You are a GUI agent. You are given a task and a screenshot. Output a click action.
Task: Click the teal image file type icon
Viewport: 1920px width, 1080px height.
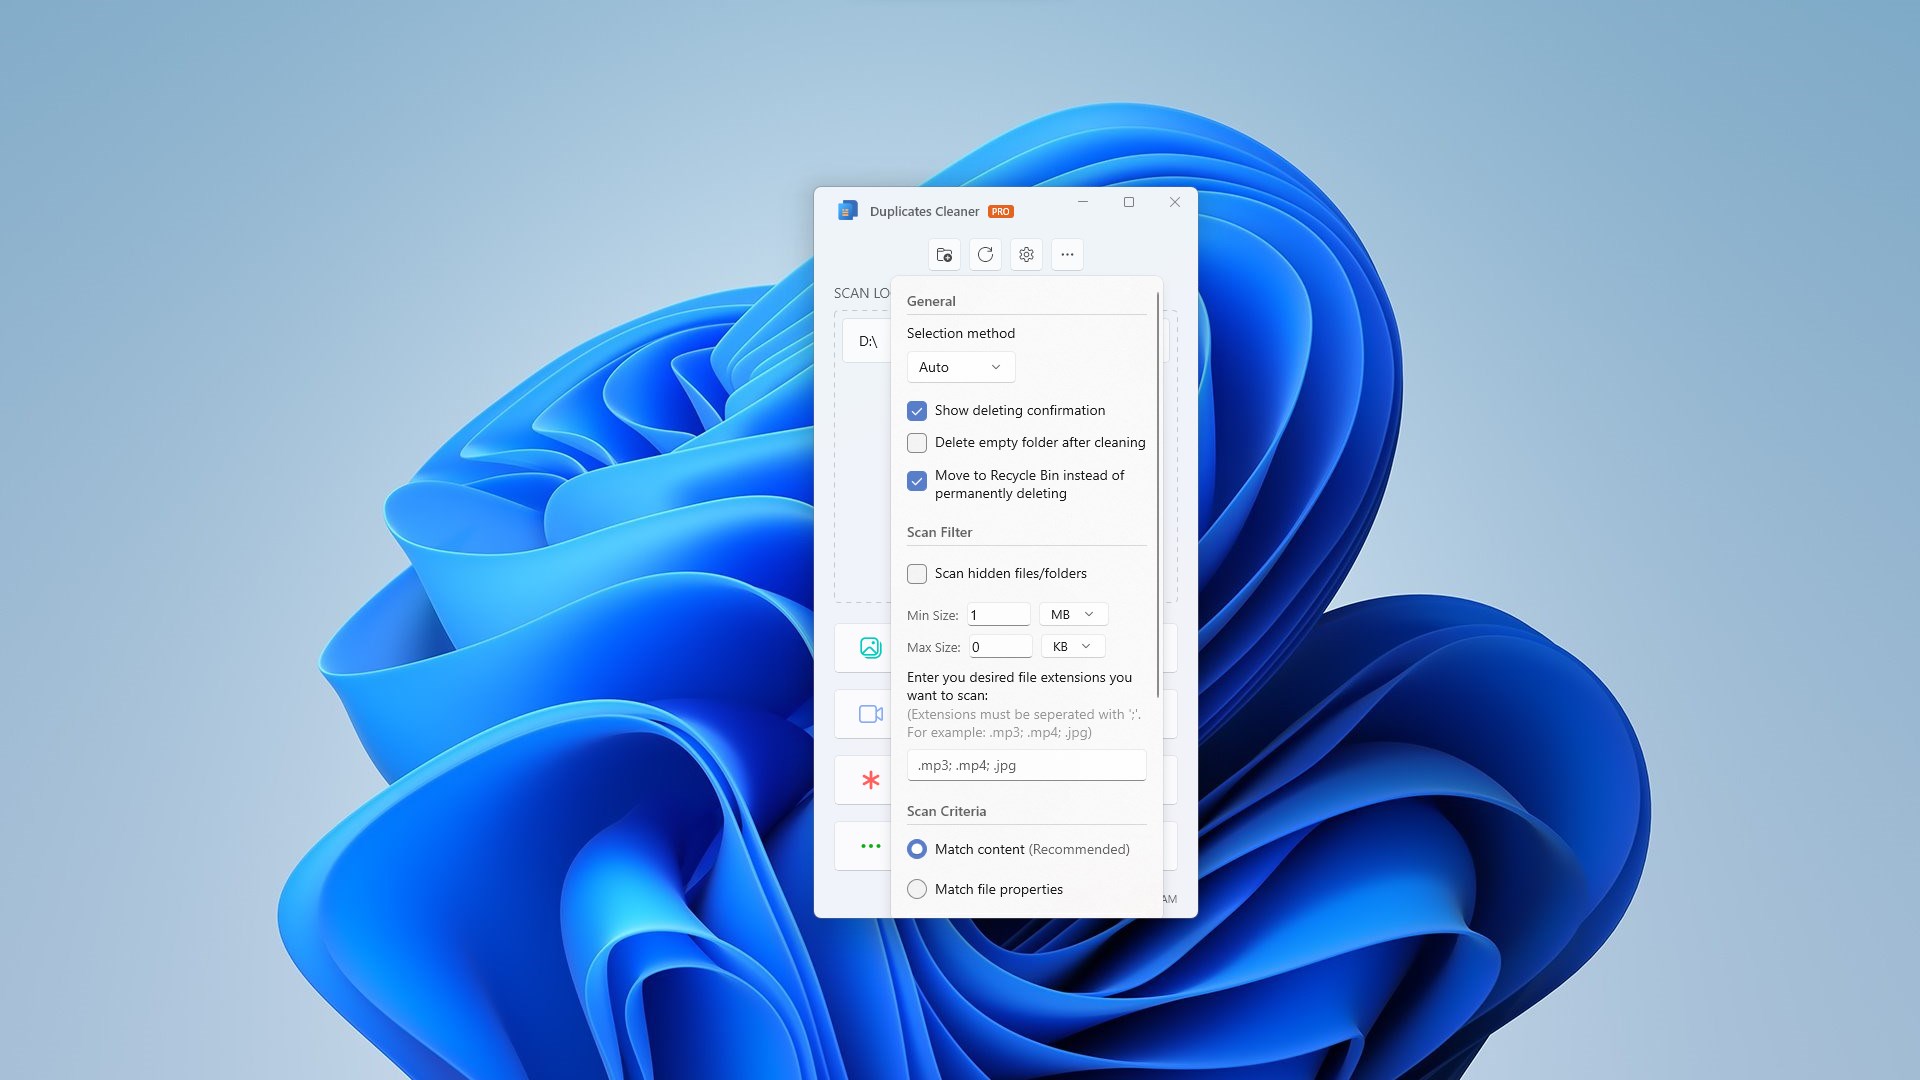pos(870,648)
